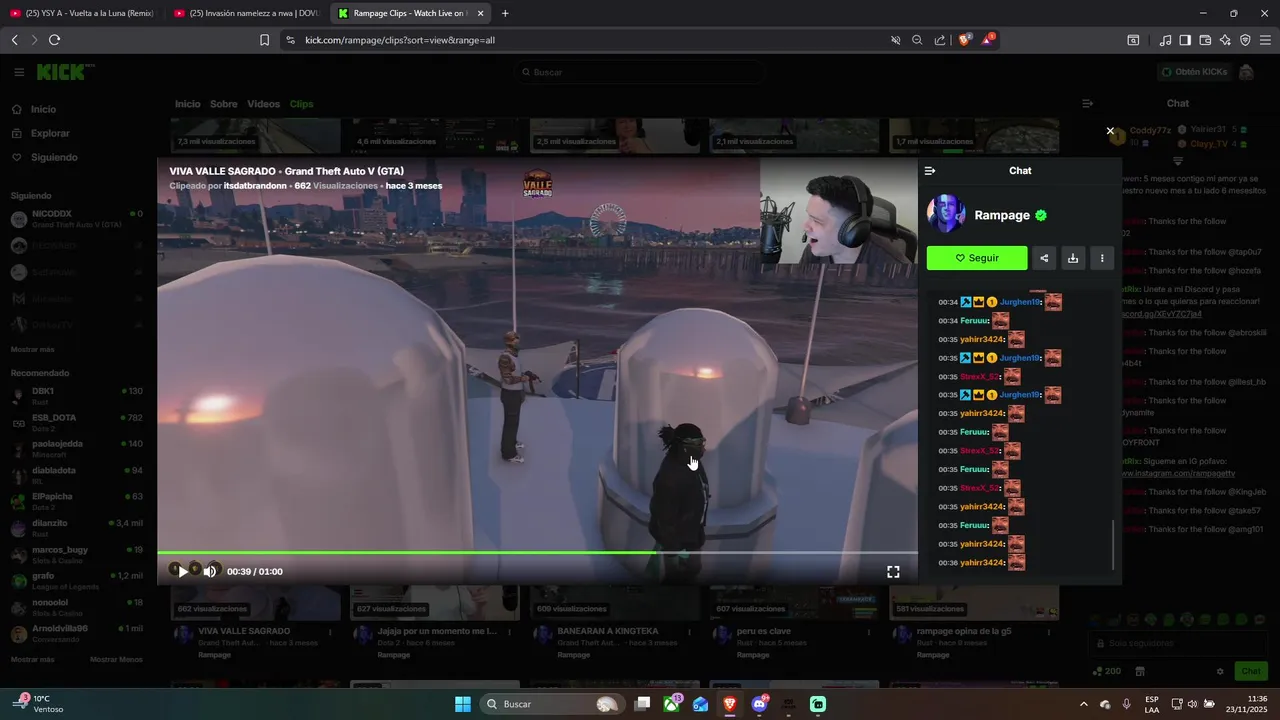1280x720 pixels.
Task: Click the green Chat send button
Action: (x=1251, y=671)
